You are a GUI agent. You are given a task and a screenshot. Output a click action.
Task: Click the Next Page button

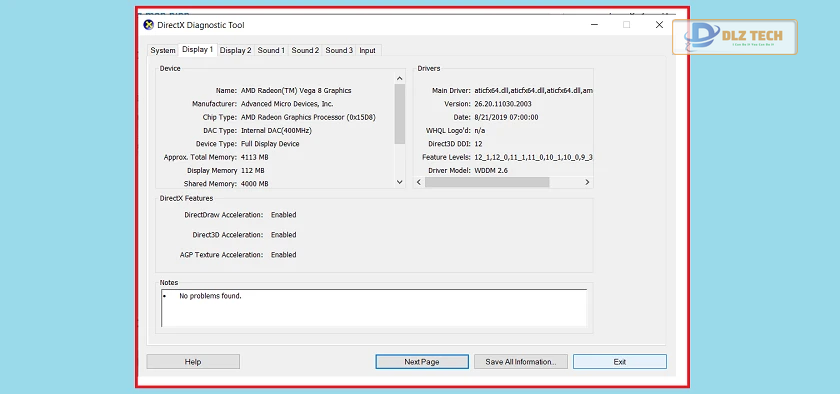point(422,362)
